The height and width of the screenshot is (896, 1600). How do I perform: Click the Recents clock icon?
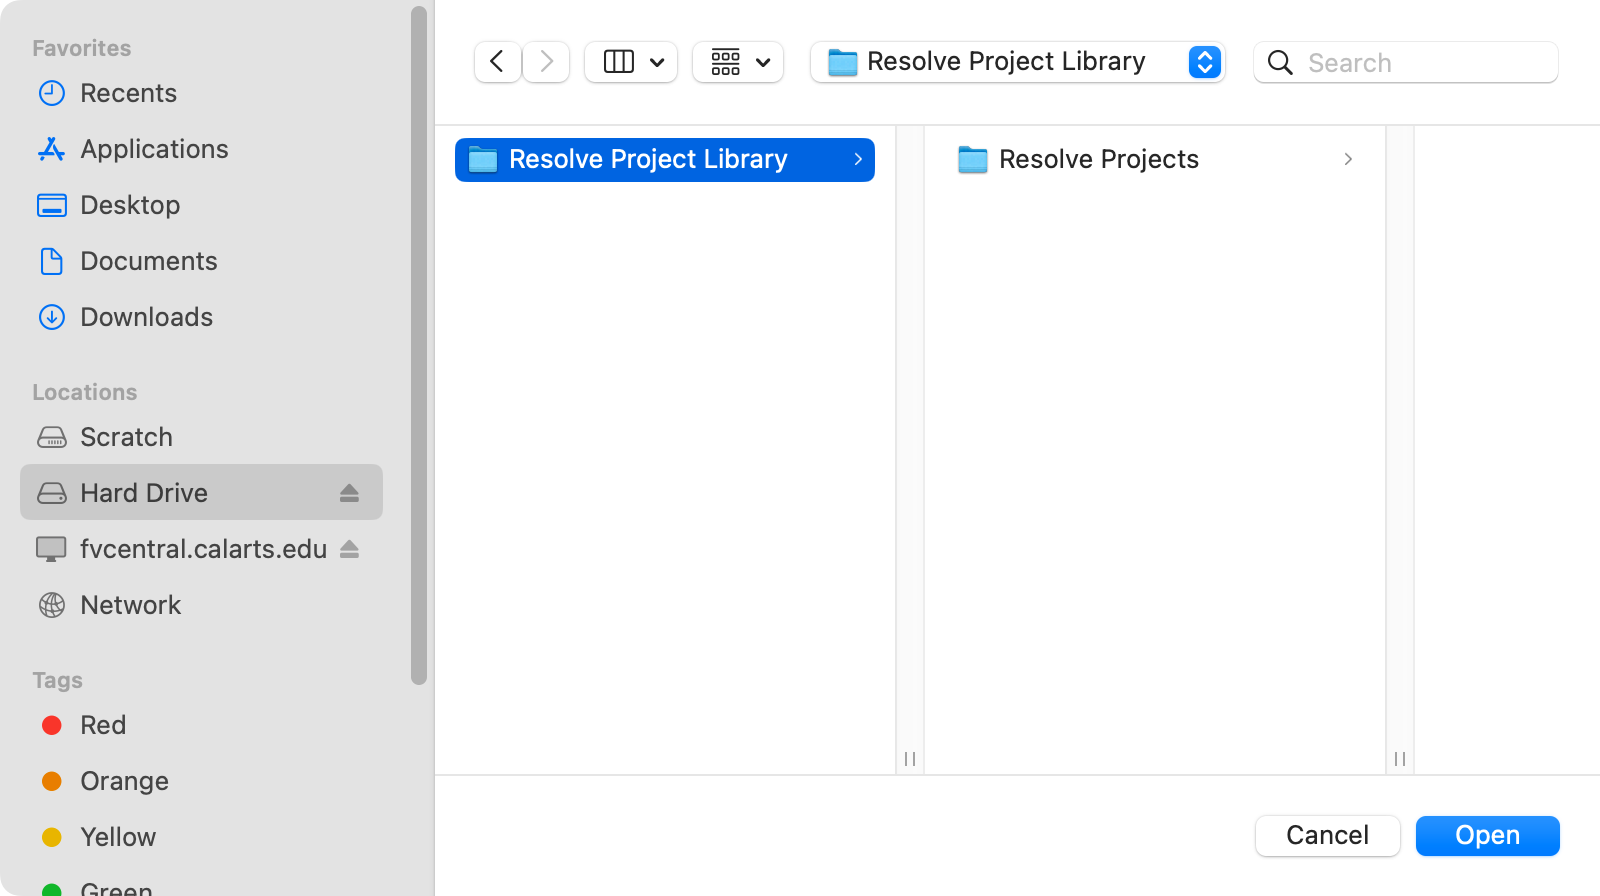(x=52, y=93)
